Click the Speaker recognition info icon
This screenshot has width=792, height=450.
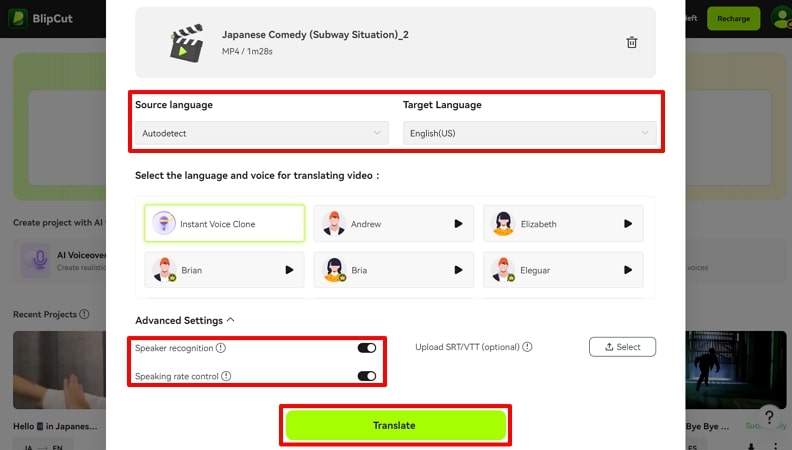click(221, 348)
